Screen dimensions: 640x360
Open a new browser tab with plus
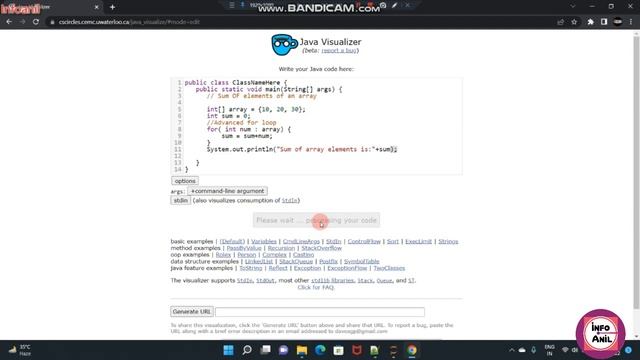[x=112, y=7]
